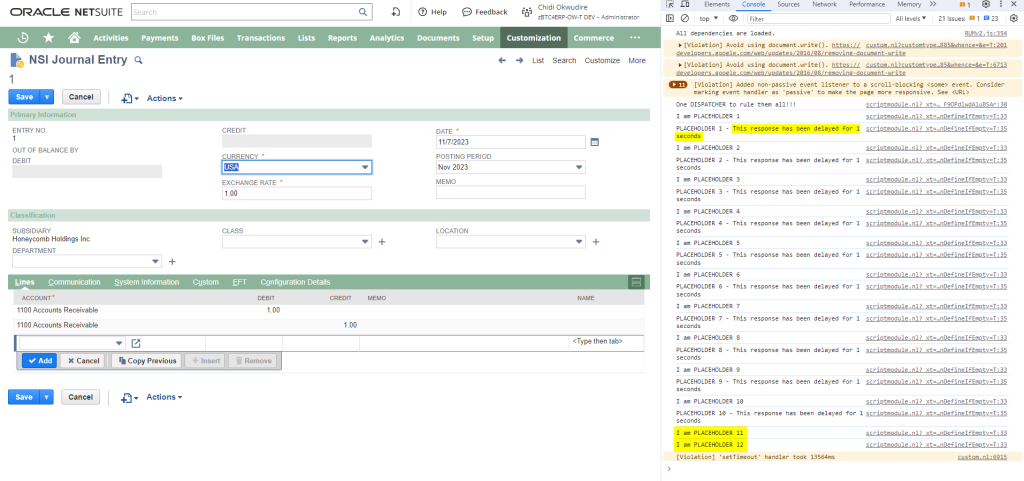
Task: Click the global search magnifier icon
Action: pos(363,12)
